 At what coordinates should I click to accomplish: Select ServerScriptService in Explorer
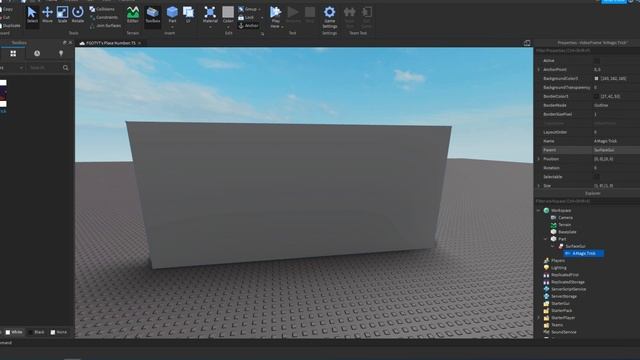click(x=564, y=289)
